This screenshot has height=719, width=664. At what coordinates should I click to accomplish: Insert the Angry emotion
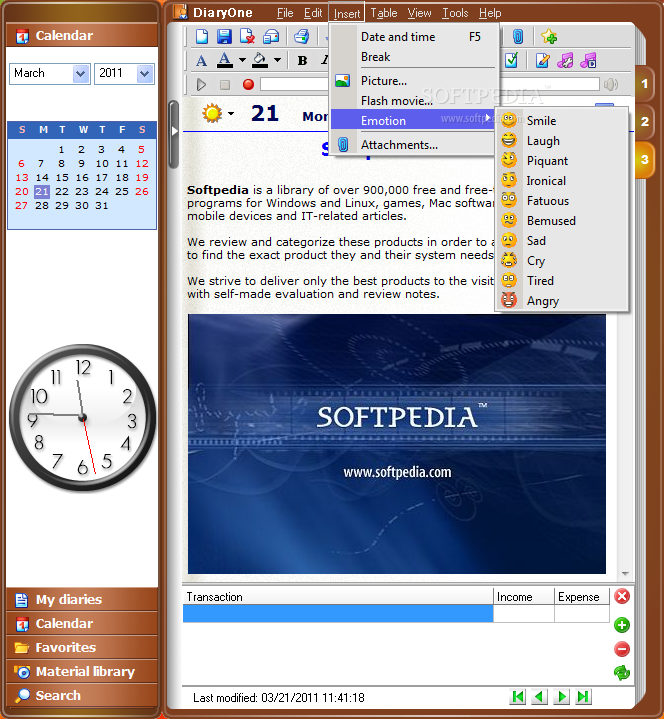[x=561, y=301]
